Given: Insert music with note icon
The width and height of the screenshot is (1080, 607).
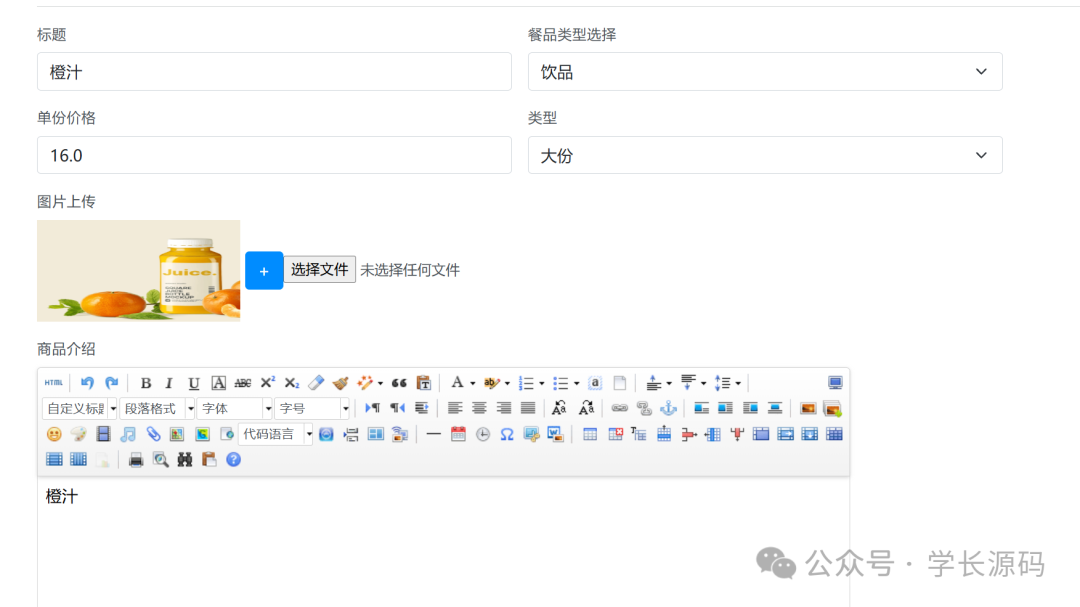Looking at the screenshot, I should [127, 434].
